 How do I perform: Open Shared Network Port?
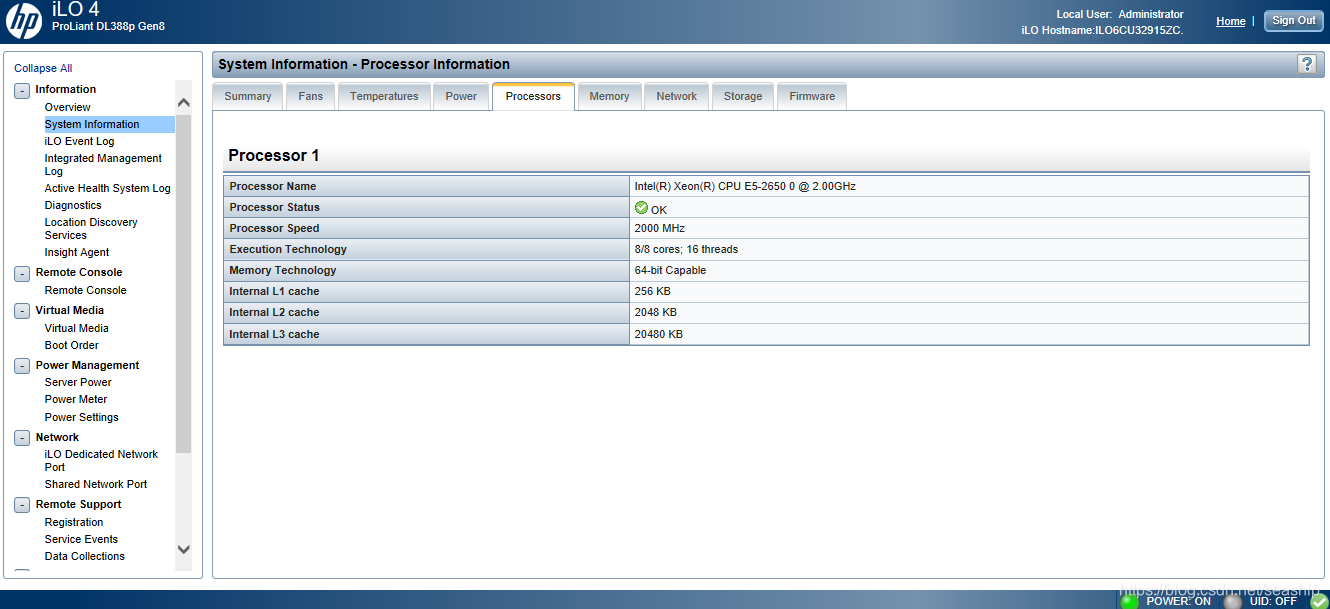96,484
